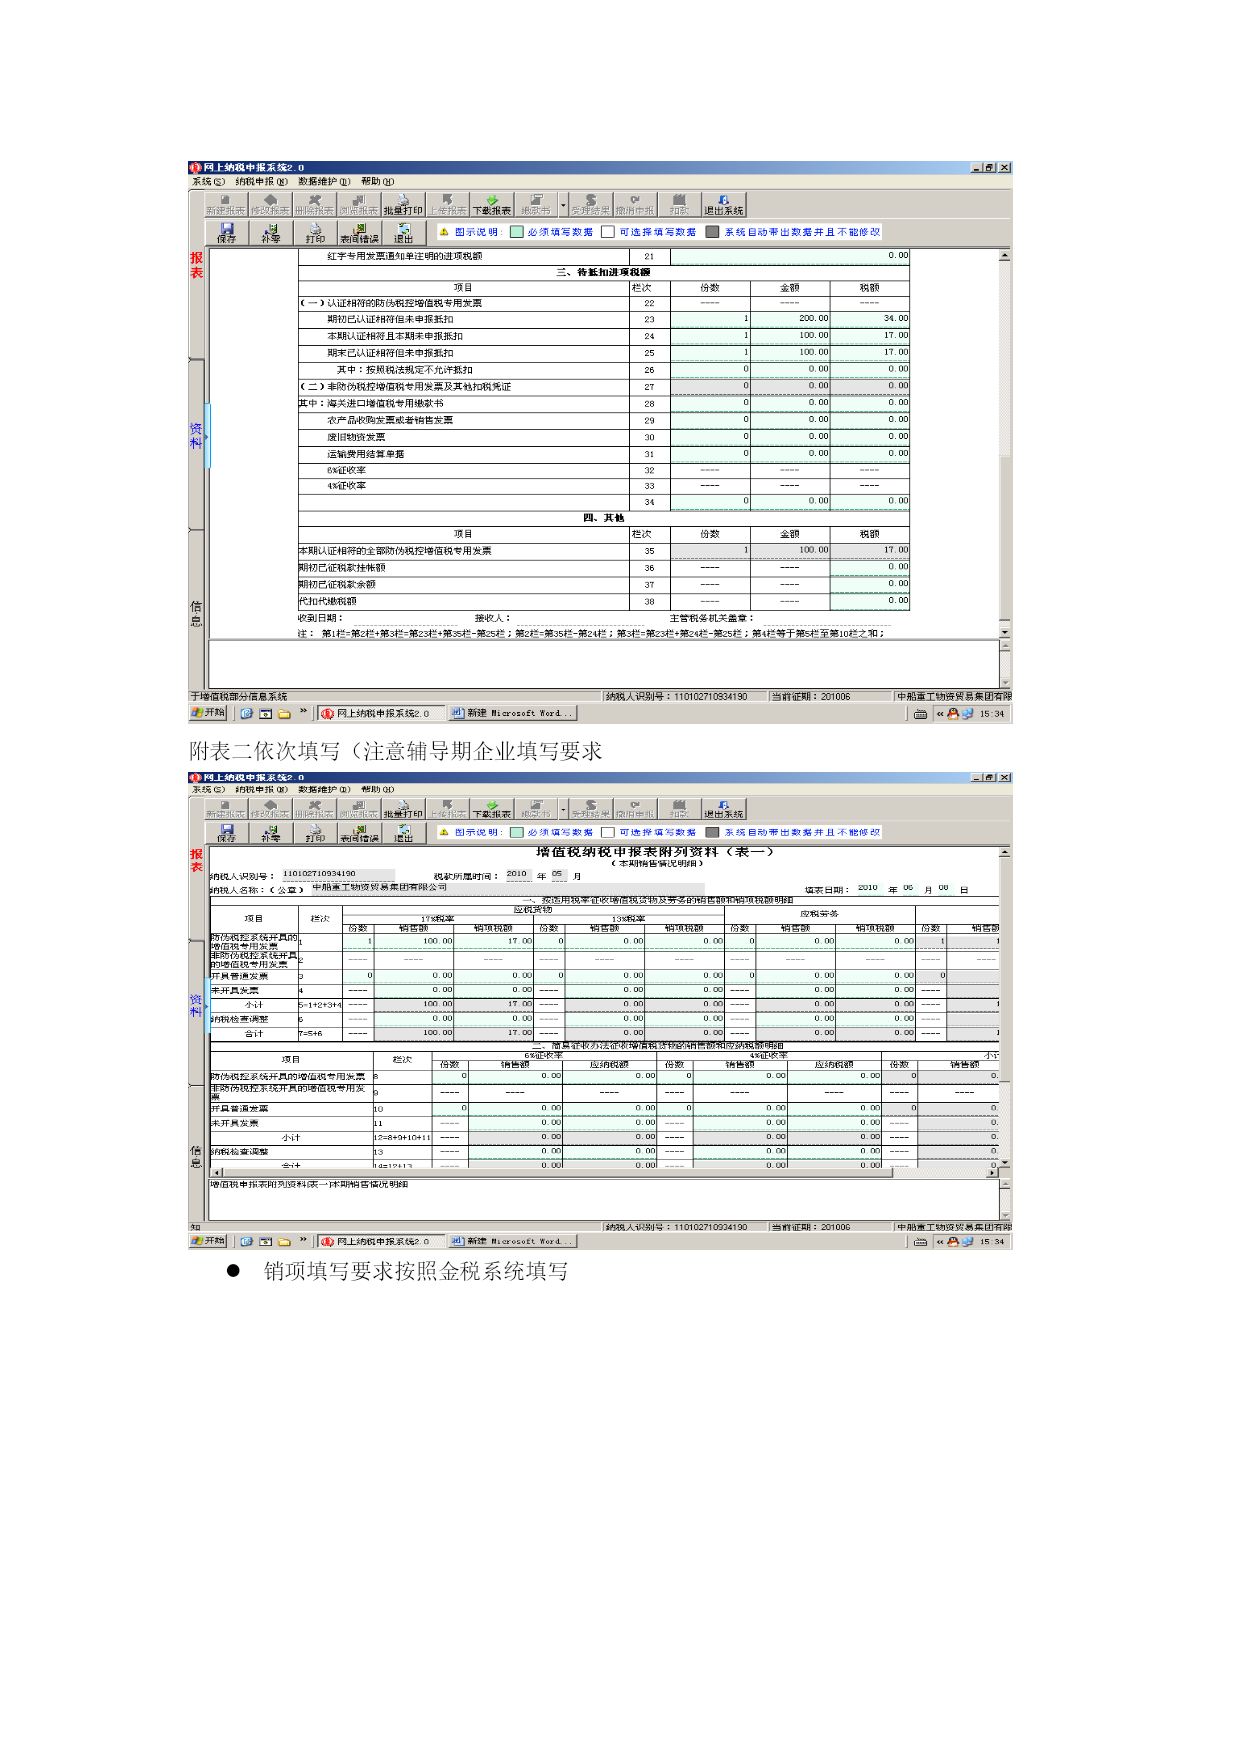Click the 200.00 金额 cell in row 23
The height and width of the screenshot is (1754, 1241).
pos(790,319)
